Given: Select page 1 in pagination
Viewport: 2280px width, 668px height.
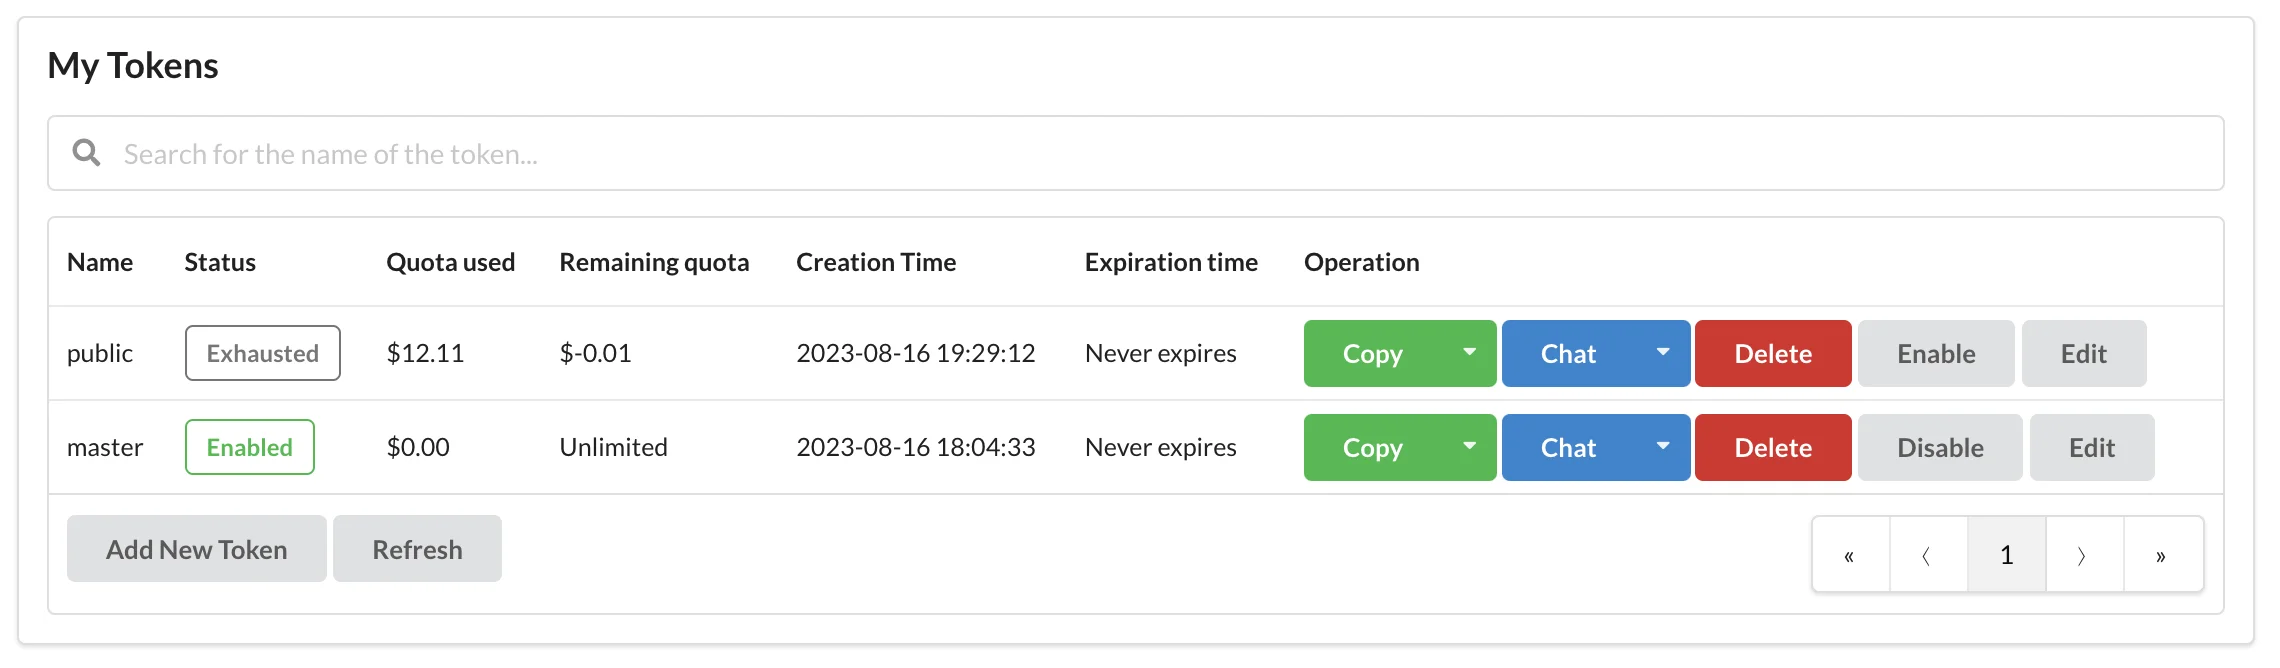Looking at the screenshot, I should [x=2006, y=556].
